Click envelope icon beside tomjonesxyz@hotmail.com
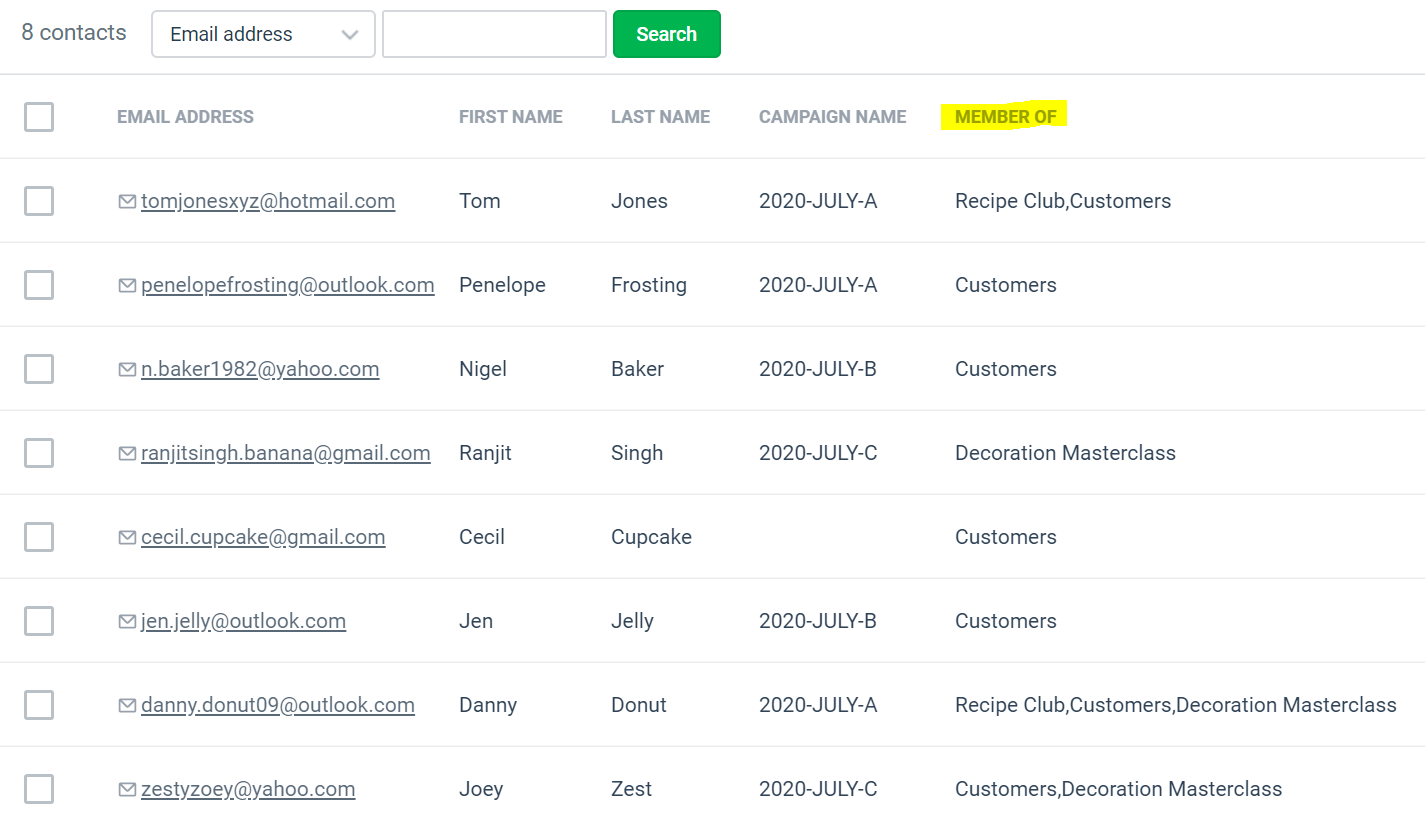This screenshot has height=825, width=1425. point(127,202)
